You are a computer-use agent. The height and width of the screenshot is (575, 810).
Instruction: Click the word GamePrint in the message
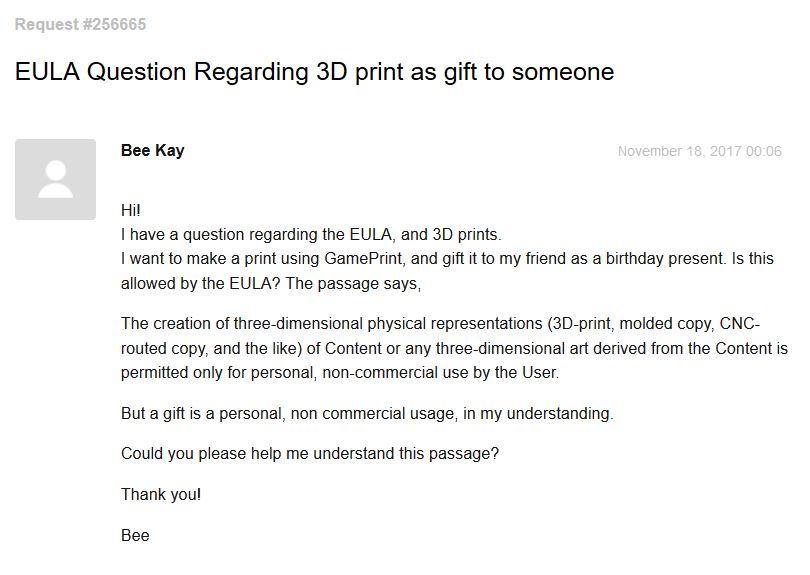coord(363,259)
